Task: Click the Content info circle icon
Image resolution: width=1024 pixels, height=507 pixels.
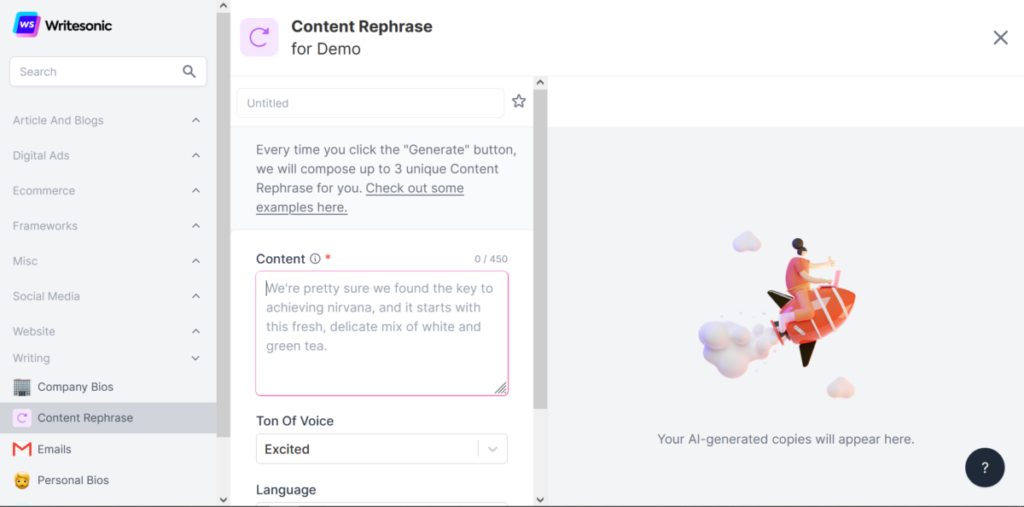Action: (x=315, y=259)
